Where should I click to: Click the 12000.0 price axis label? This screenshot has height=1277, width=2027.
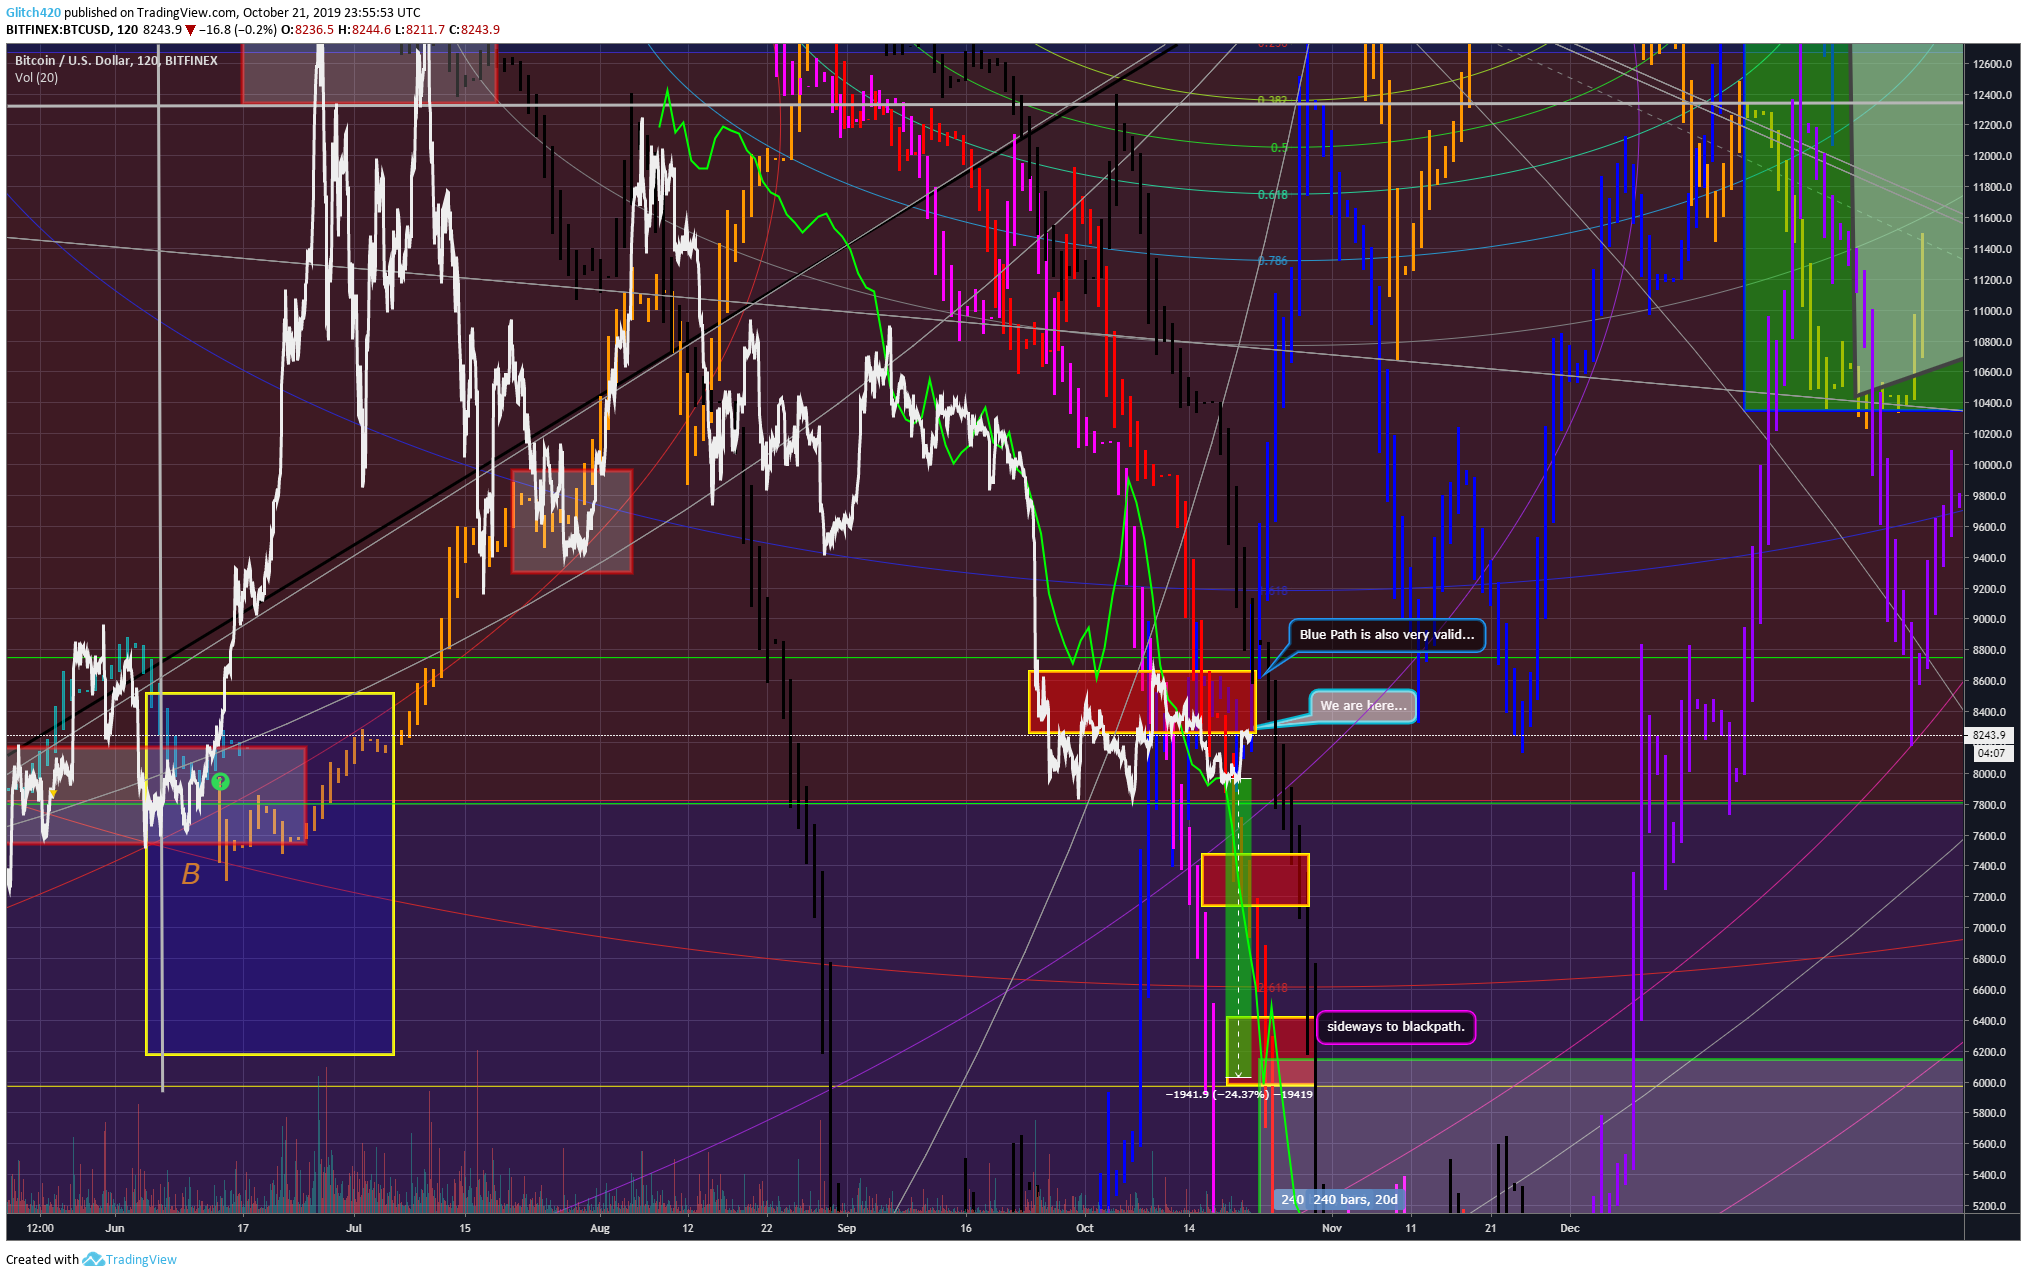pyautogui.click(x=1992, y=157)
